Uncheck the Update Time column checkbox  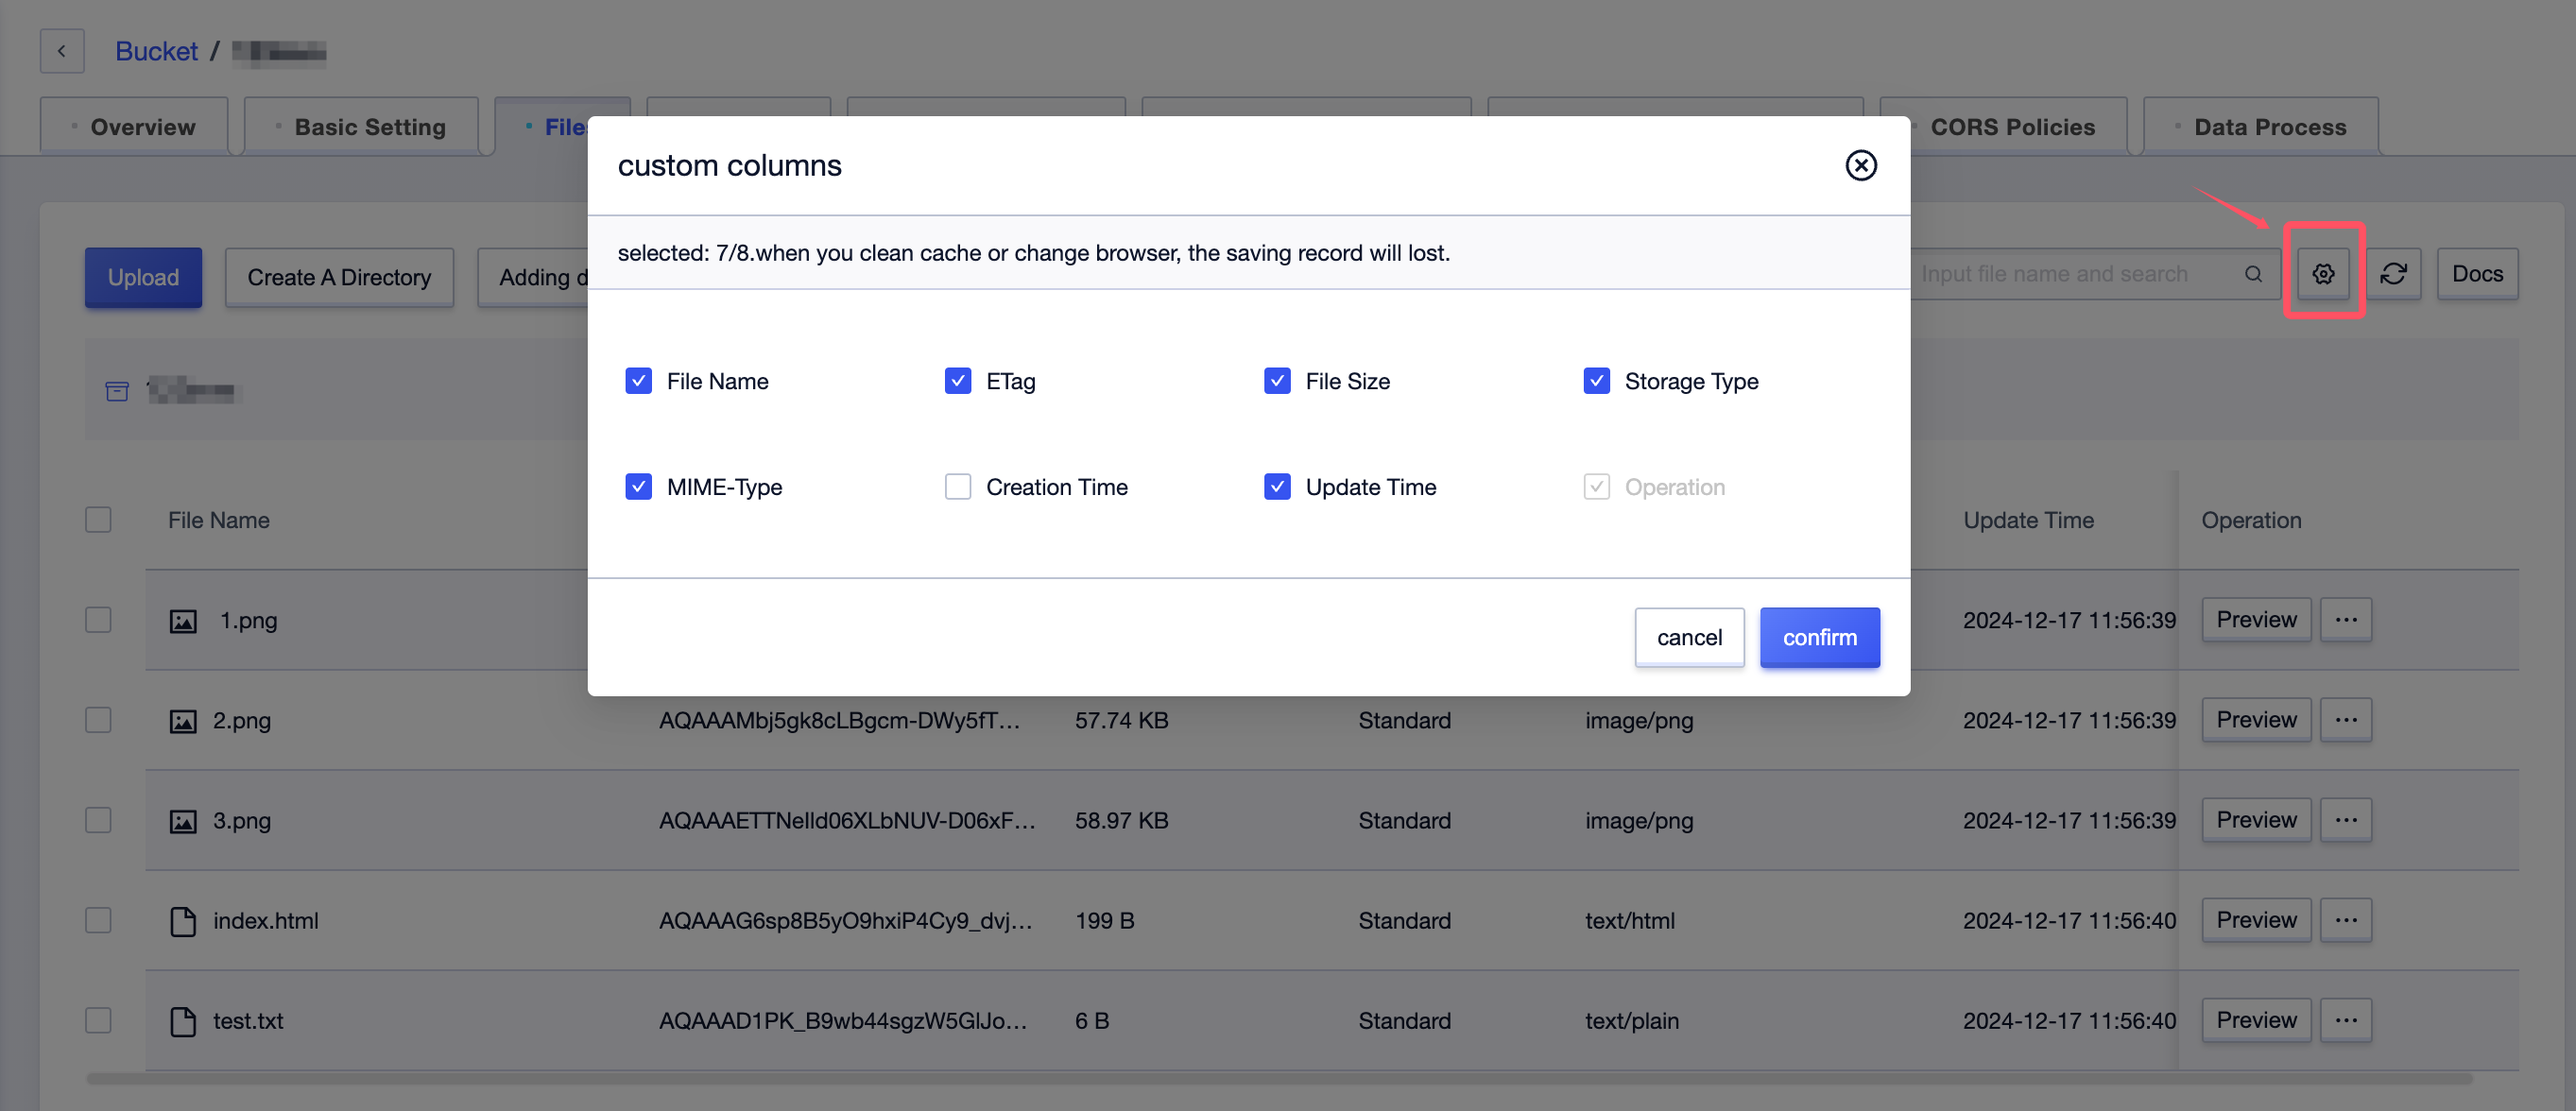pyautogui.click(x=1277, y=487)
